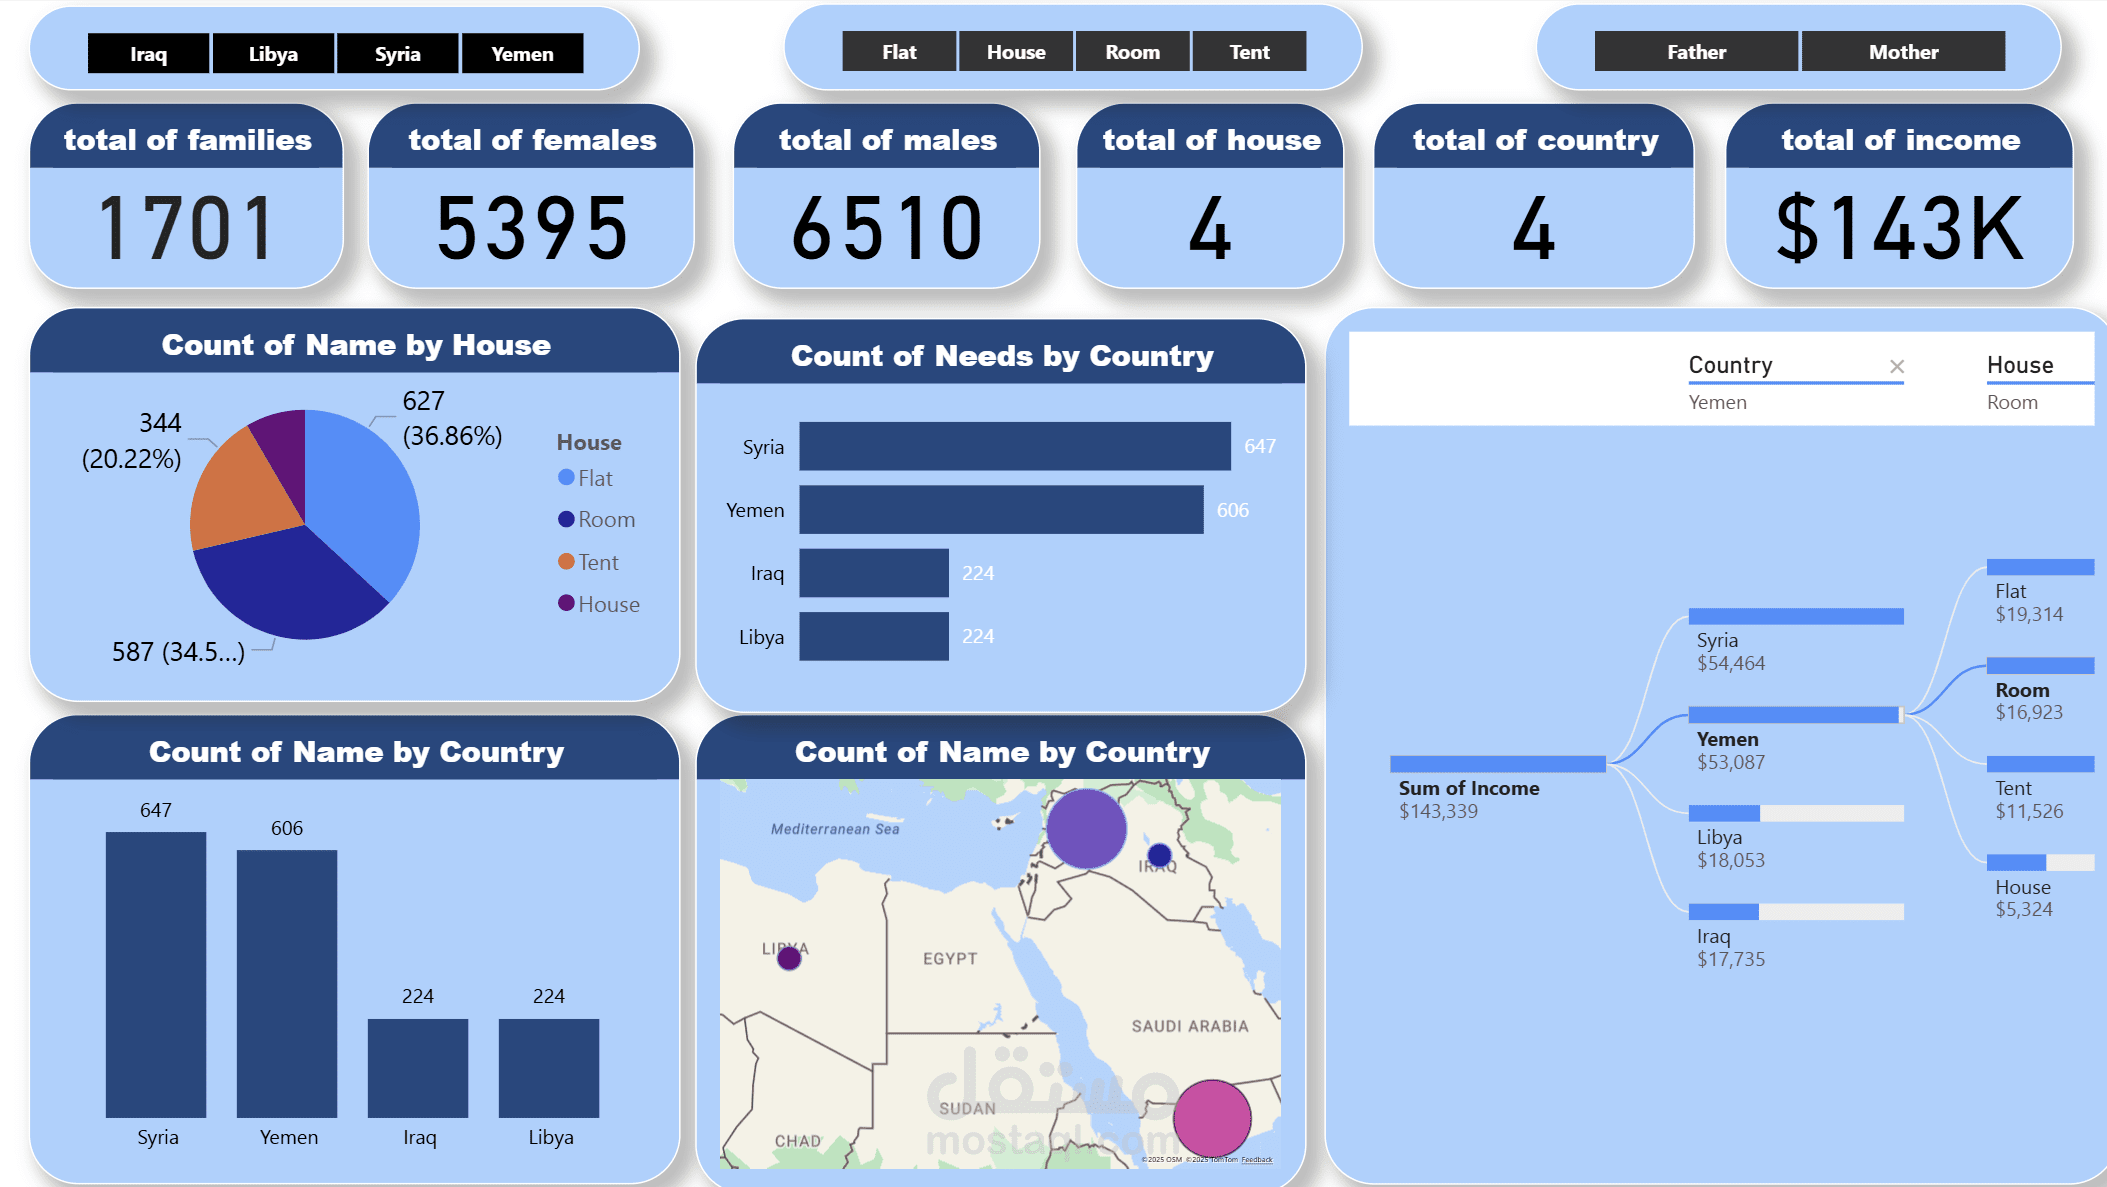The width and height of the screenshot is (2107, 1187).
Task: Click the Flat legend color marker
Action: [x=566, y=477]
